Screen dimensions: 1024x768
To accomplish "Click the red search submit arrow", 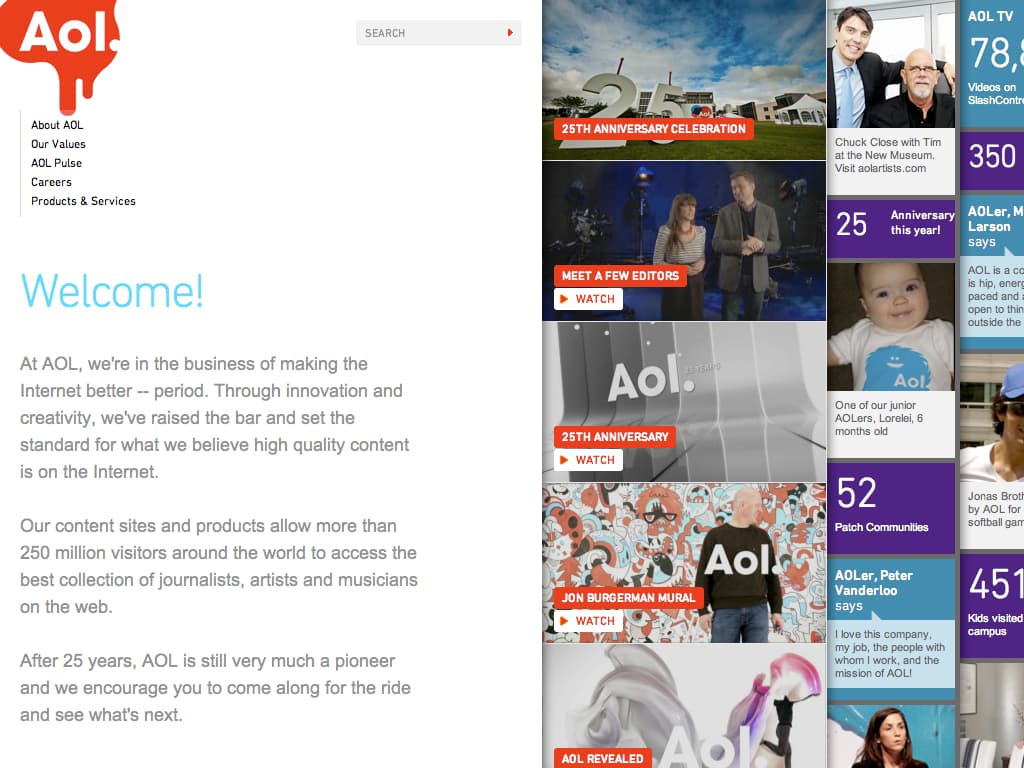I will coord(510,33).
